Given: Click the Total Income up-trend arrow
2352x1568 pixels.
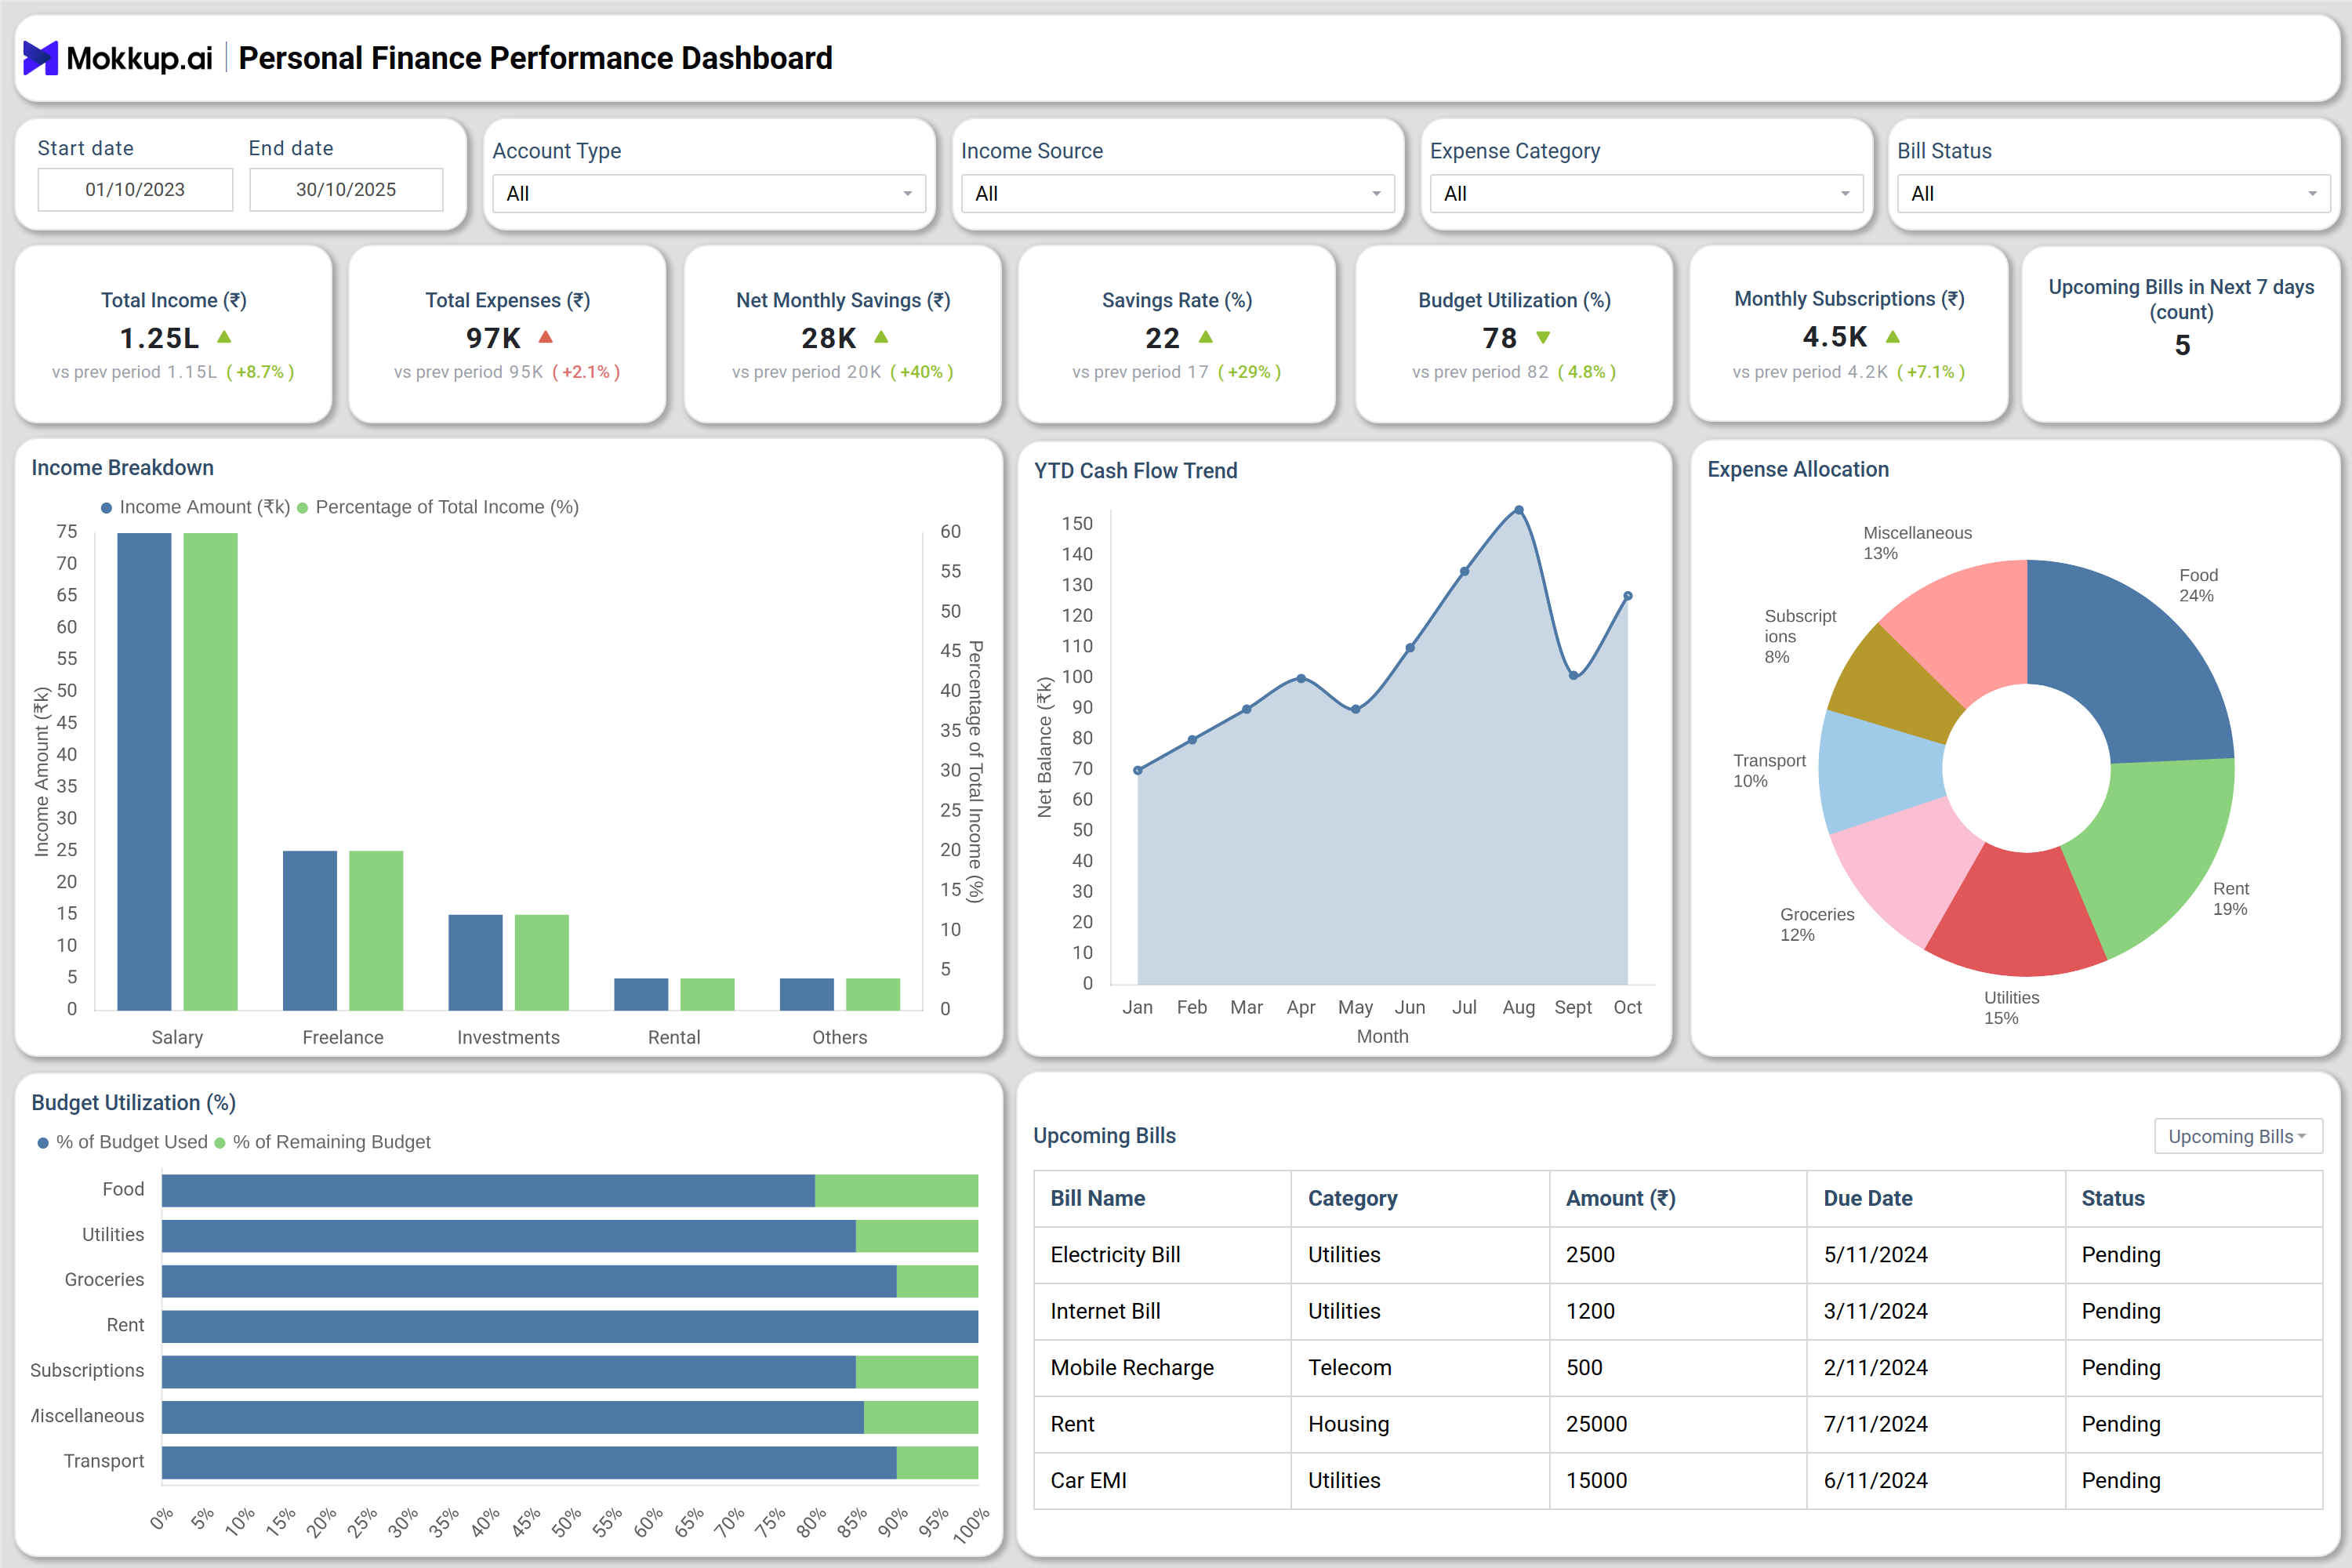Looking at the screenshot, I should pyautogui.click(x=225, y=337).
